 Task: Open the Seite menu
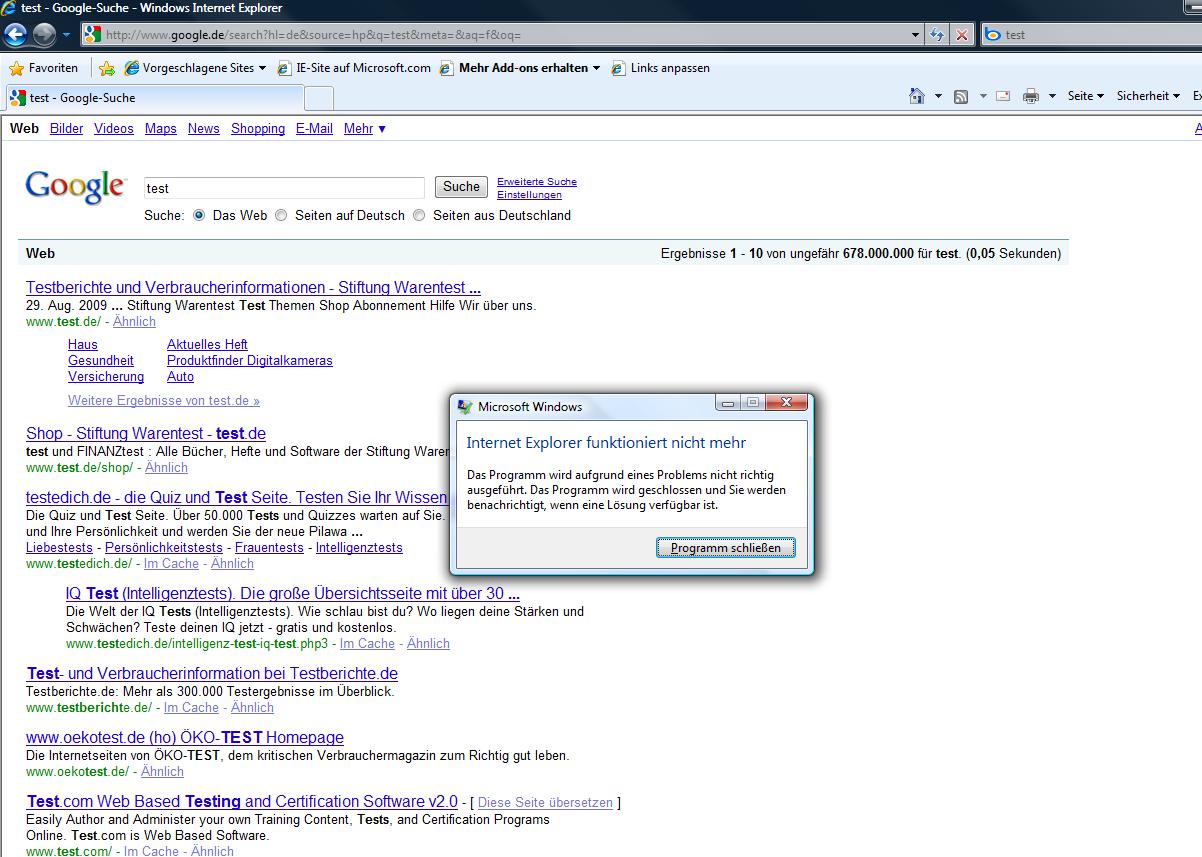[x=1086, y=96]
